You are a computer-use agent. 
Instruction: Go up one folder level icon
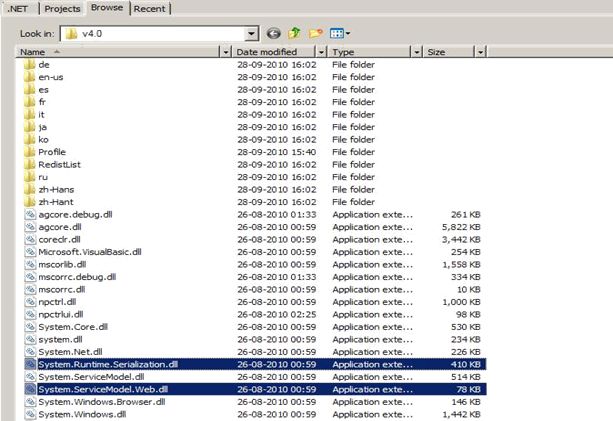tap(294, 33)
